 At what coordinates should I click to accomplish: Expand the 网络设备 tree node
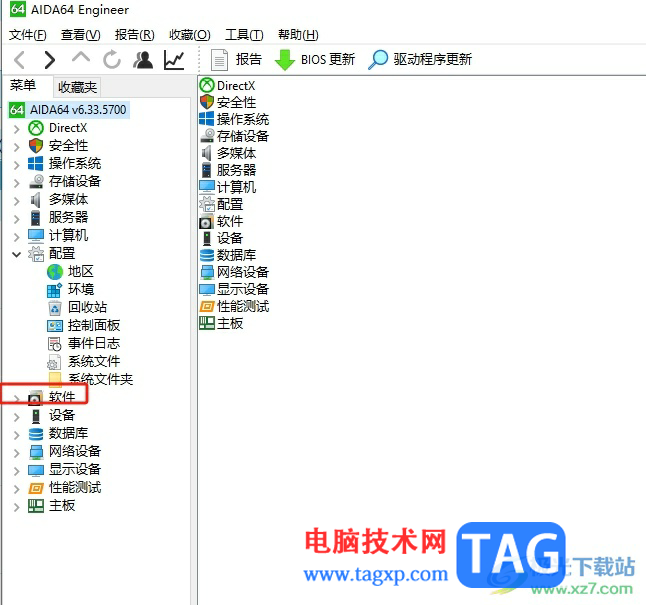tap(16, 453)
